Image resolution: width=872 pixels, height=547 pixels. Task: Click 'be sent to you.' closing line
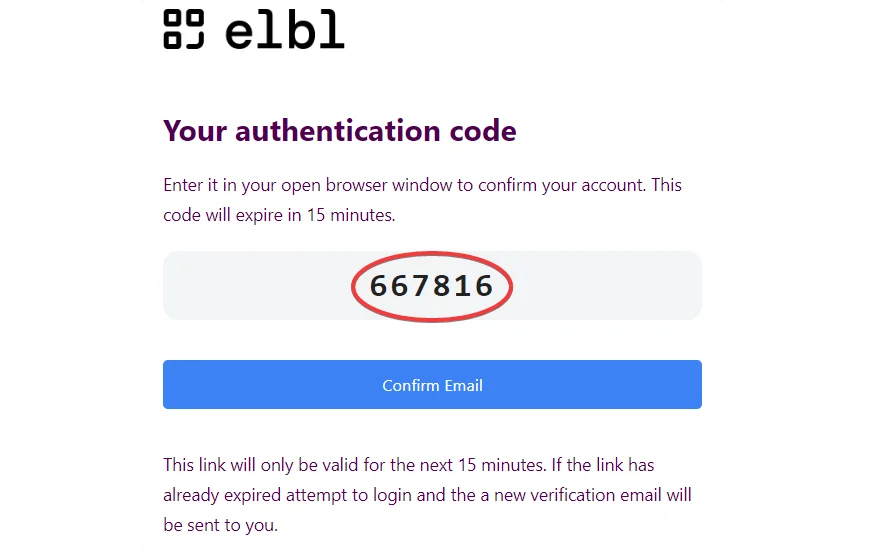[x=220, y=525]
